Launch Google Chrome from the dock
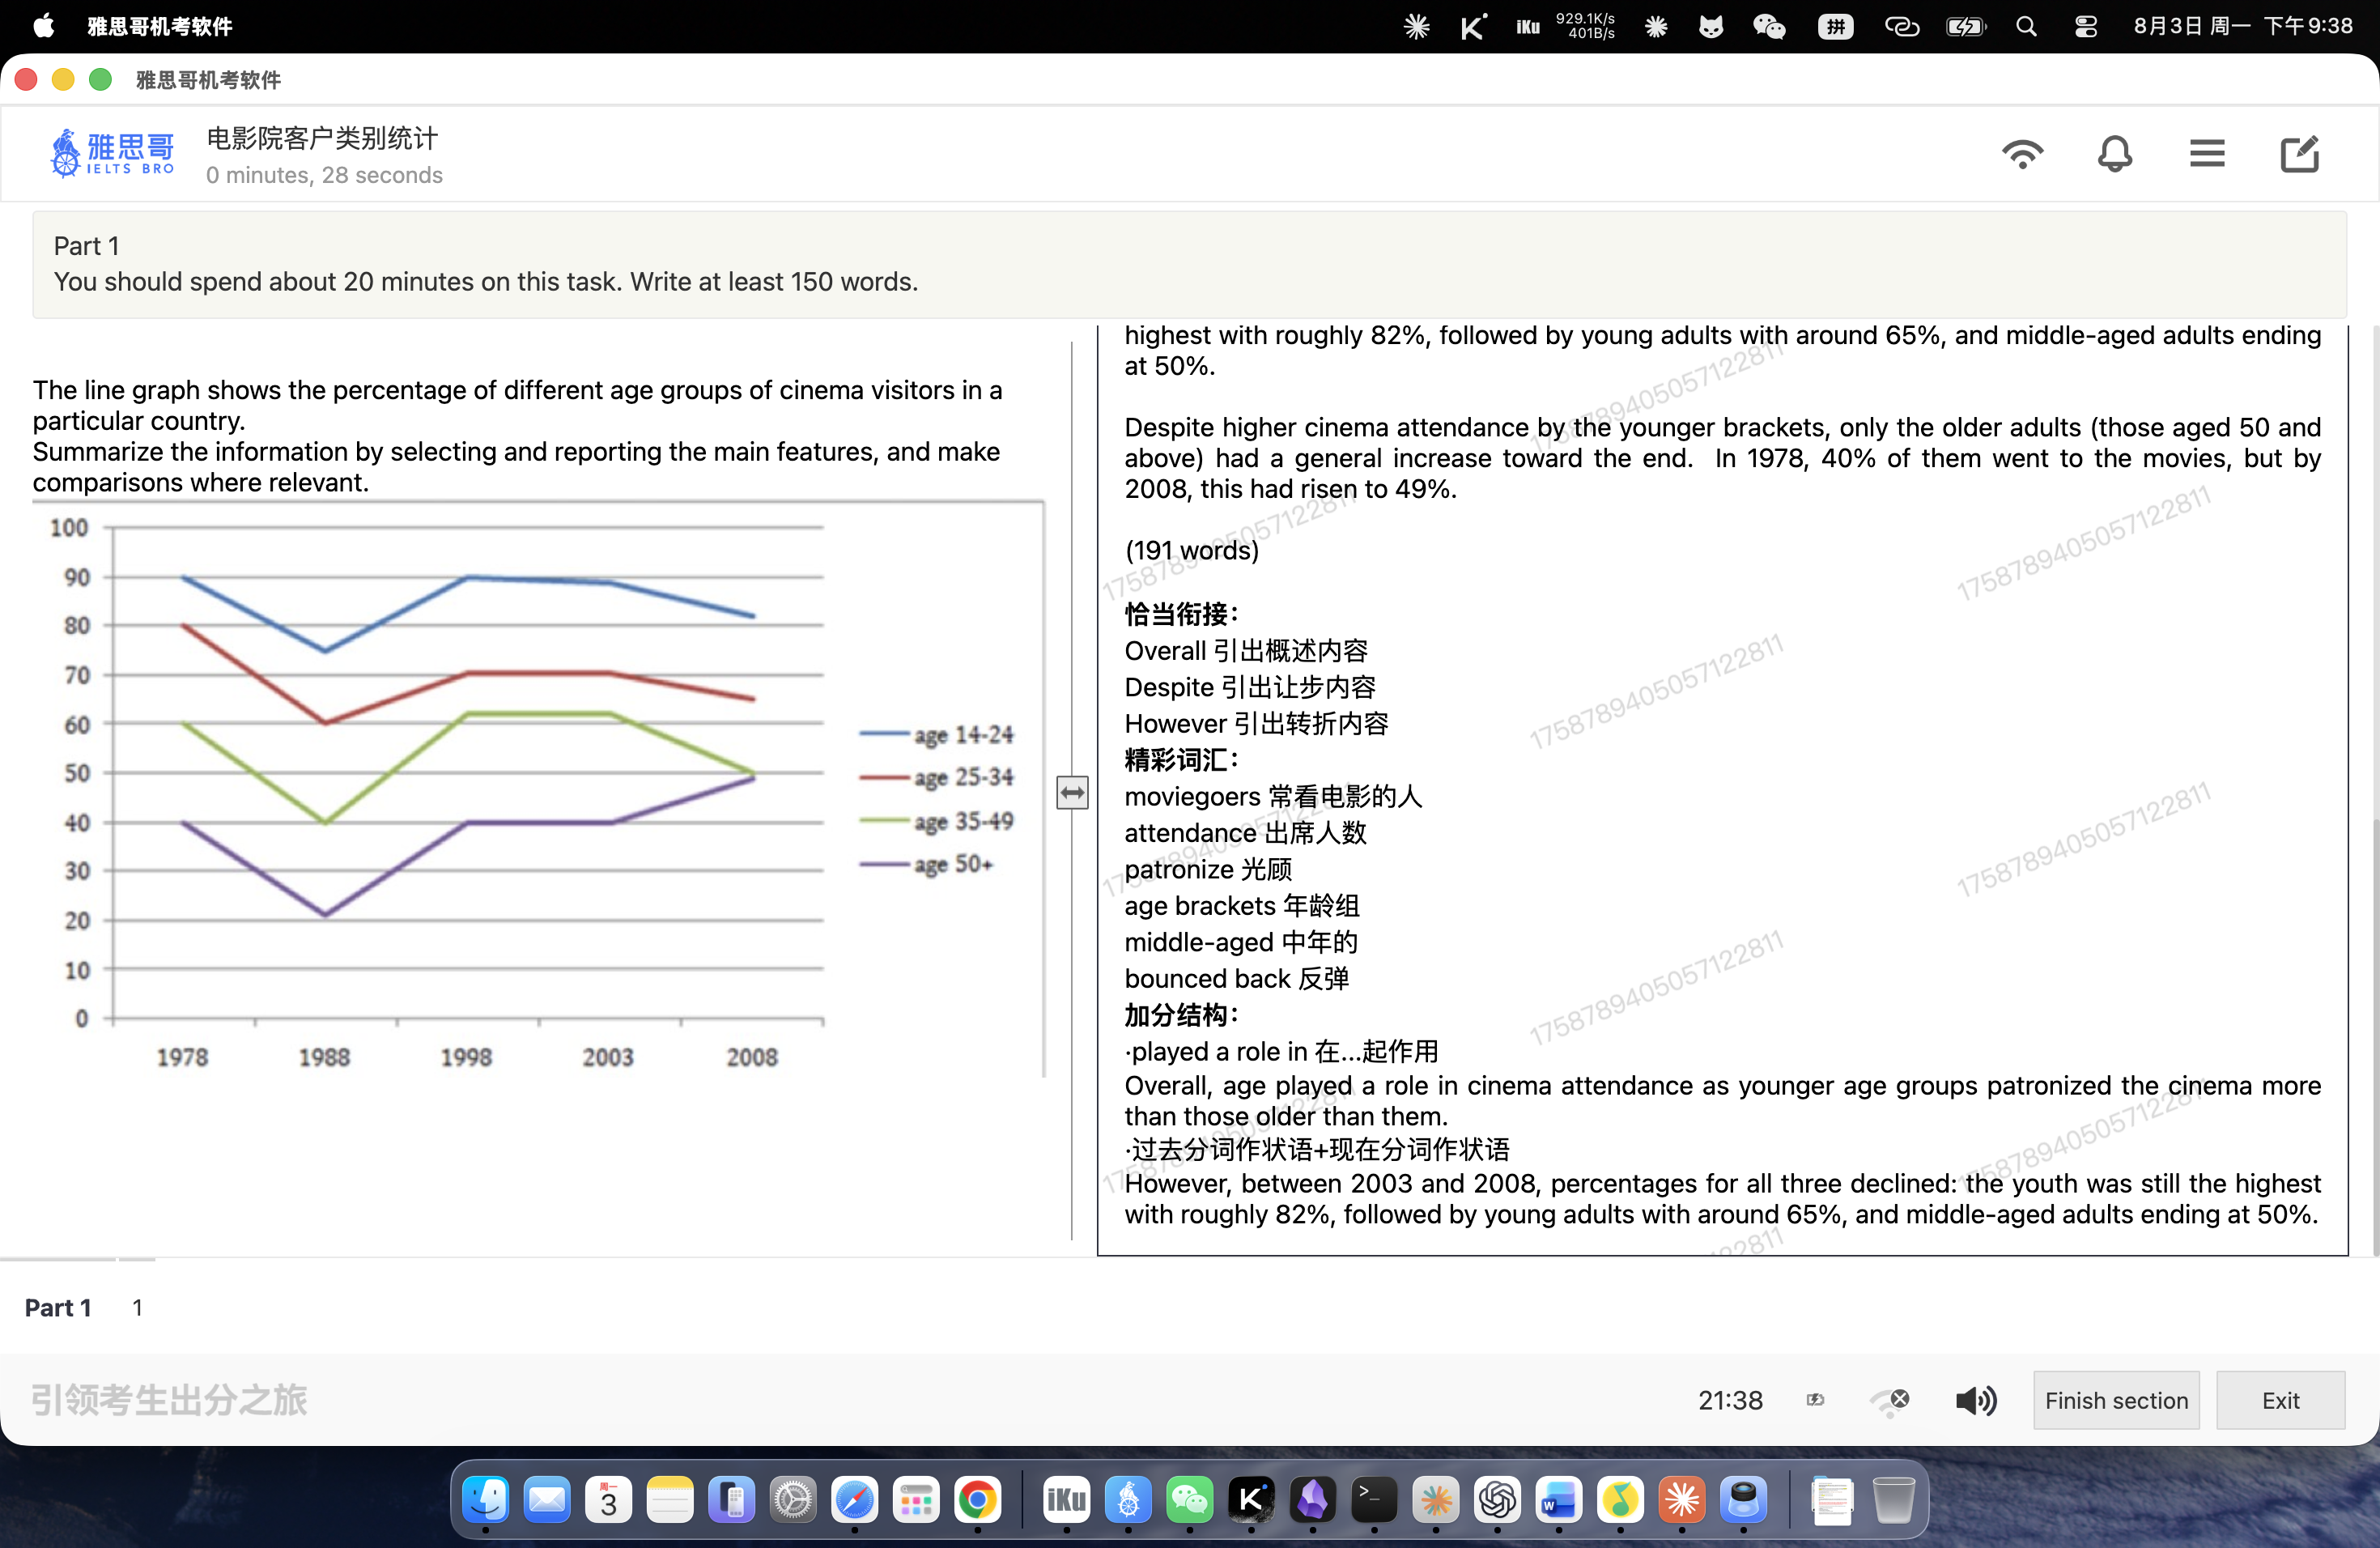Screen dimensions: 2380x1548 pyautogui.click(x=977, y=1500)
